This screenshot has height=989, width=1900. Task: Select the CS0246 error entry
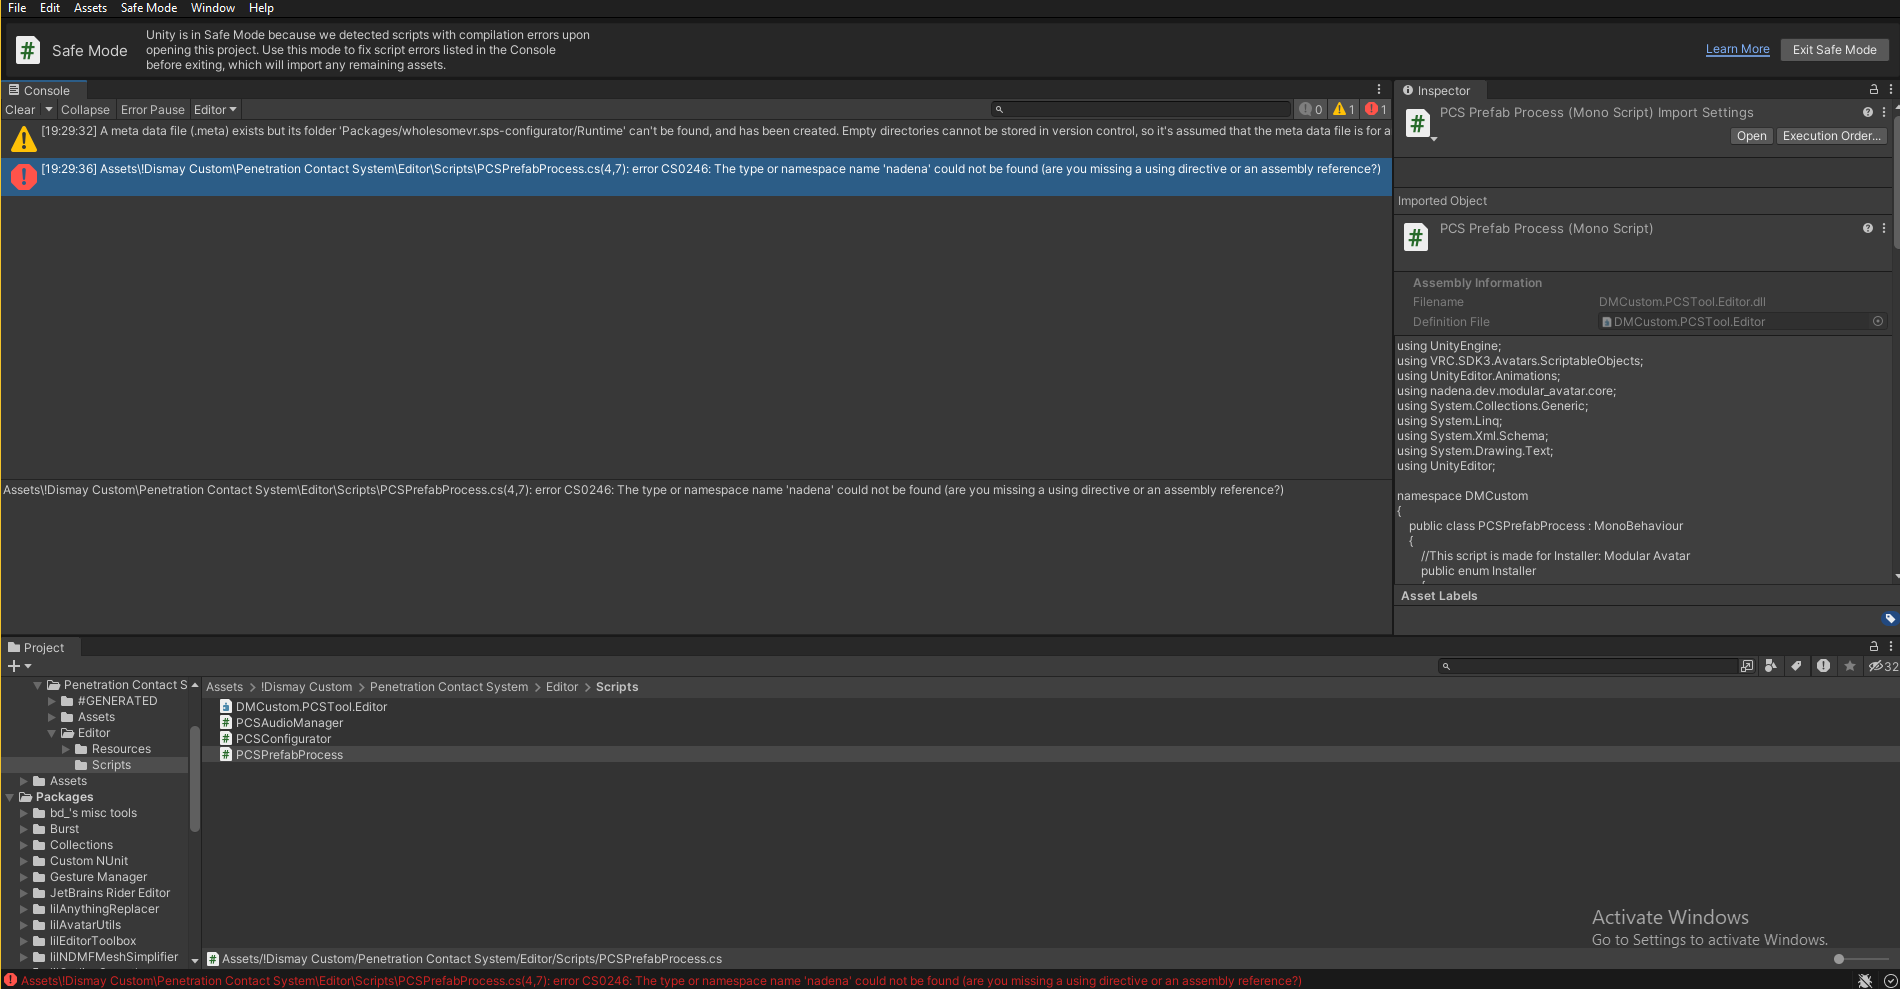(696, 177)
